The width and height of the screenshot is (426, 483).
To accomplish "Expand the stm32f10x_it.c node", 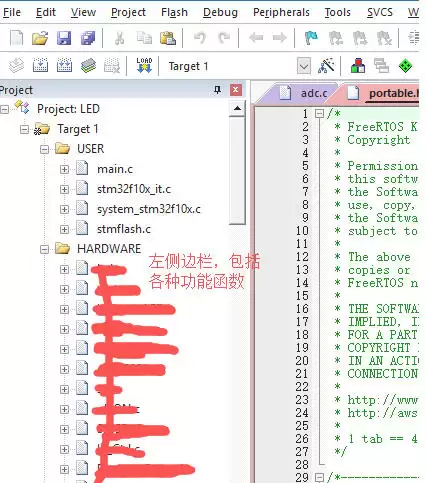I will (x=64, y=189).
